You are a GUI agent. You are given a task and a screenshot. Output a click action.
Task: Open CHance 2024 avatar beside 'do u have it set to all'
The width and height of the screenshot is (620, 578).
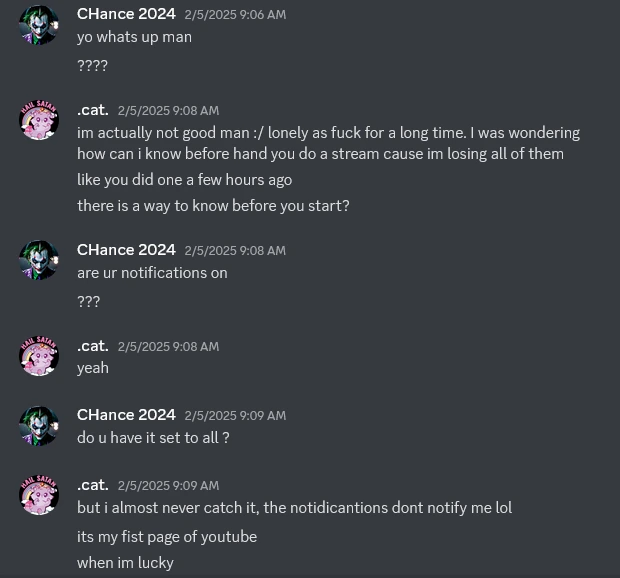39,426
